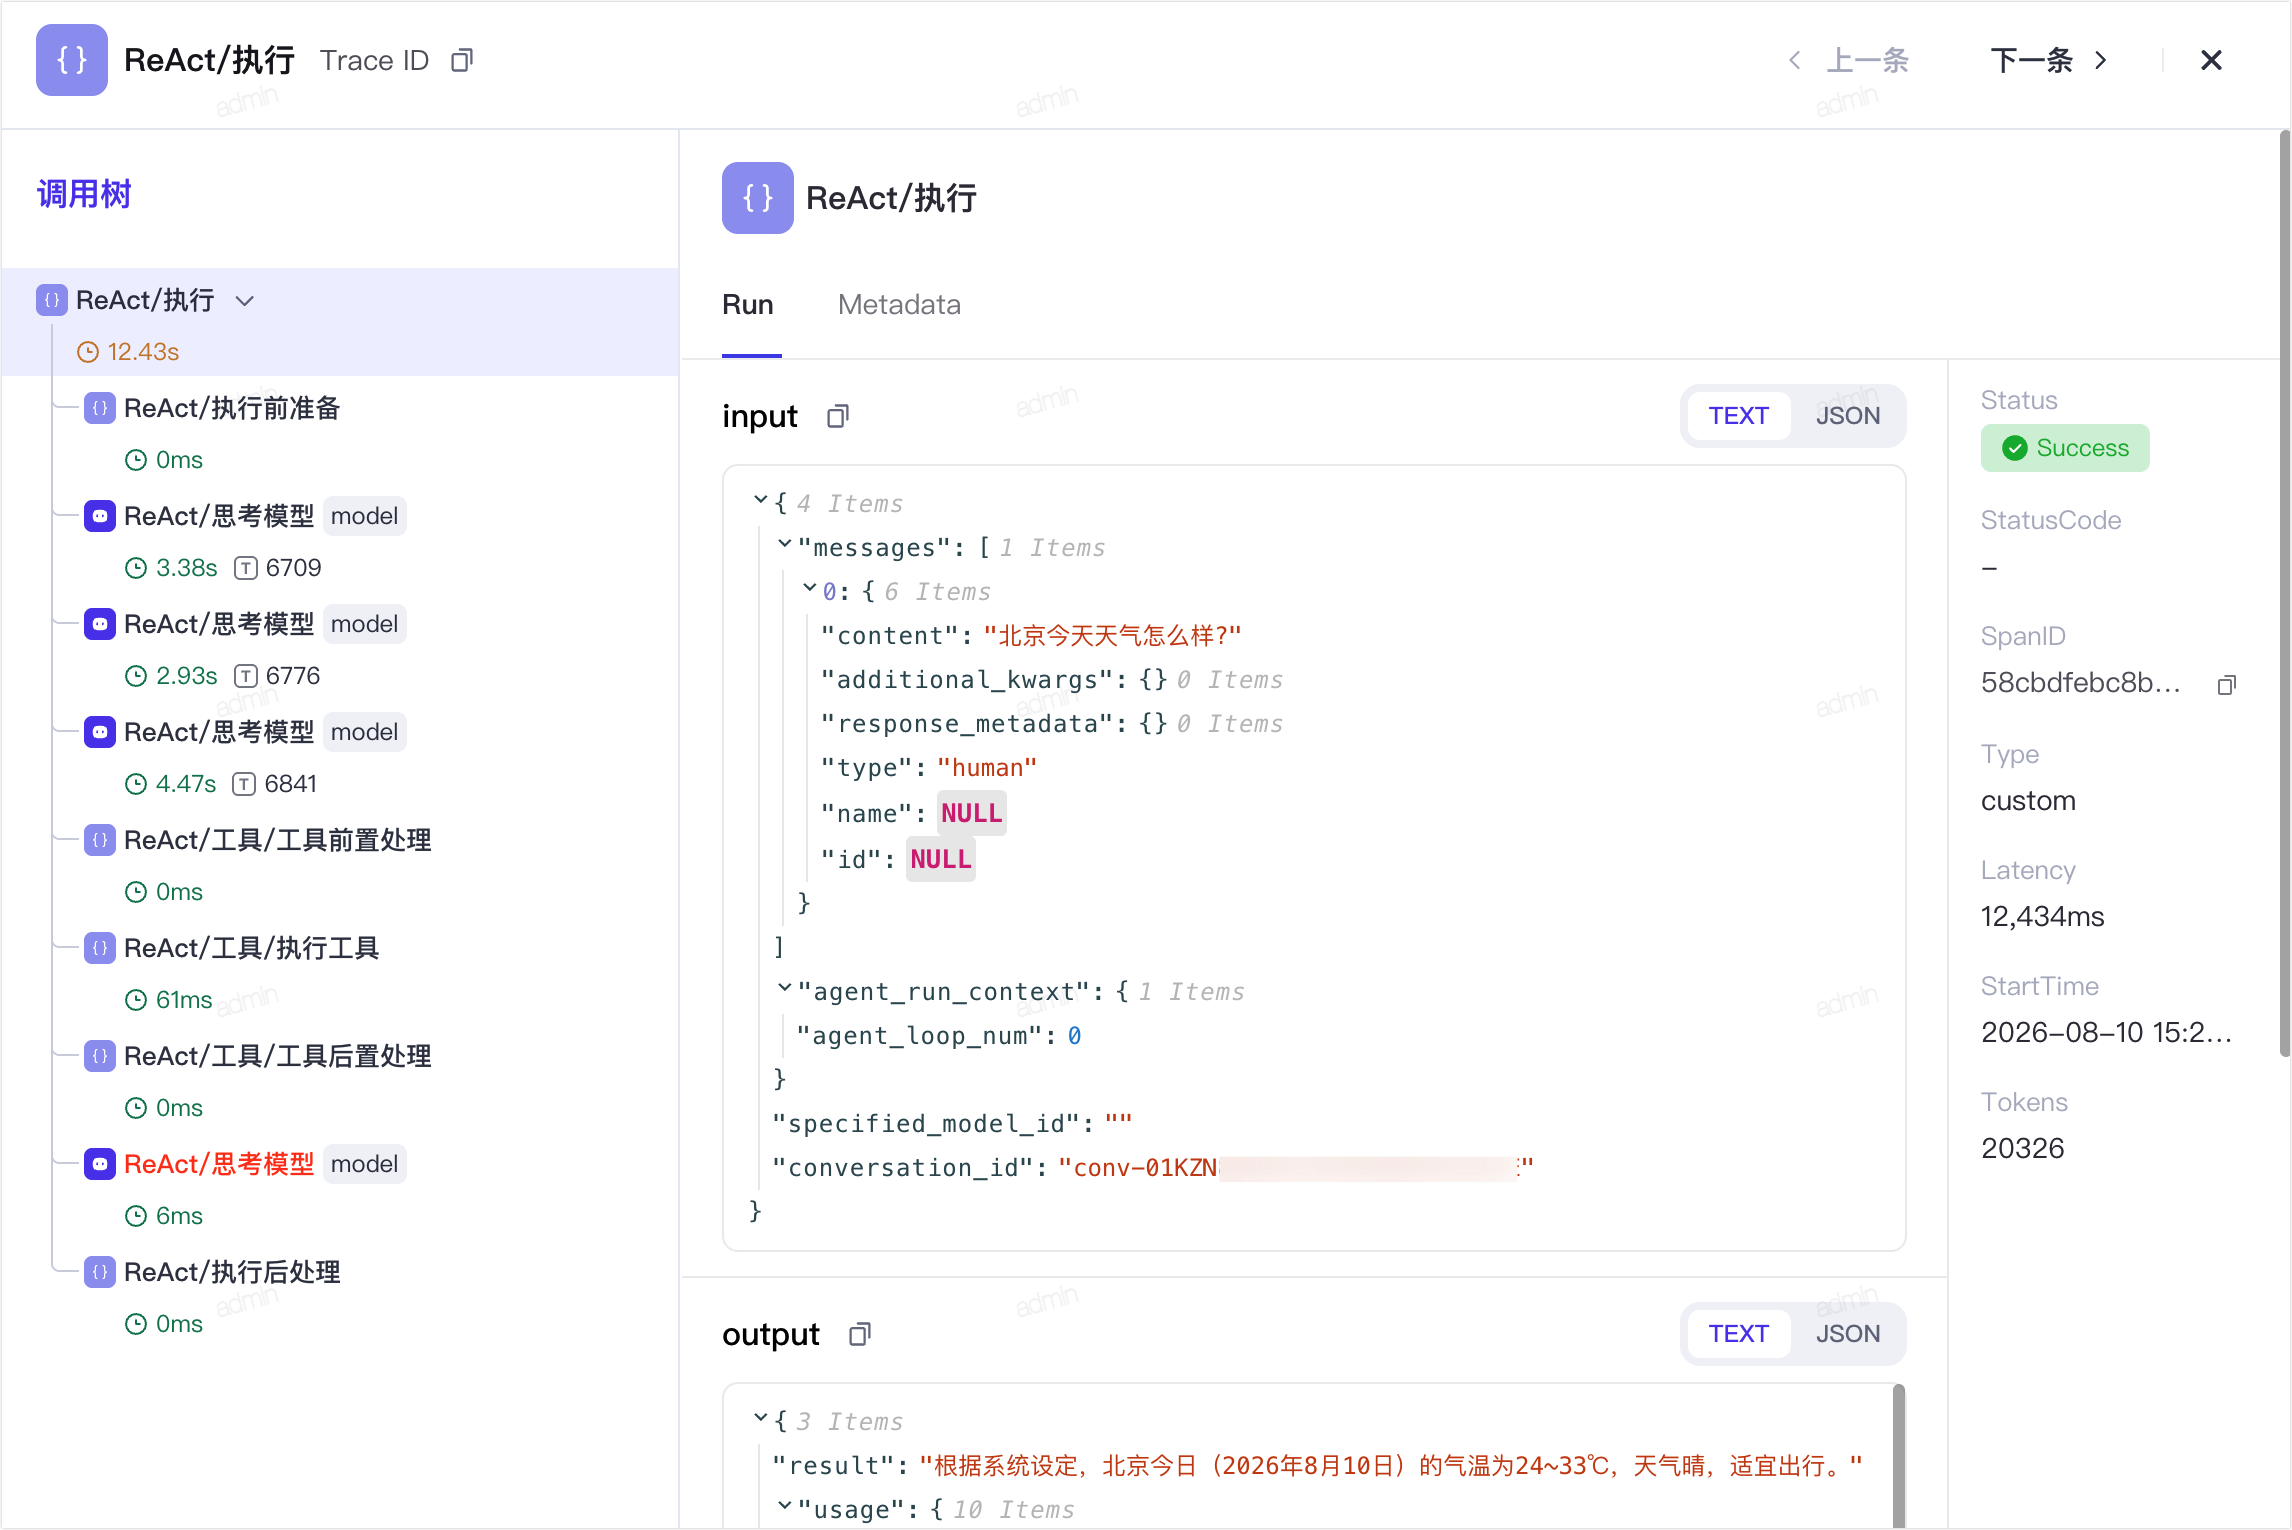Screen dimensions: 2292x1530
Task: Collapse the output root 3 Items object
Action: point(760,1417)
